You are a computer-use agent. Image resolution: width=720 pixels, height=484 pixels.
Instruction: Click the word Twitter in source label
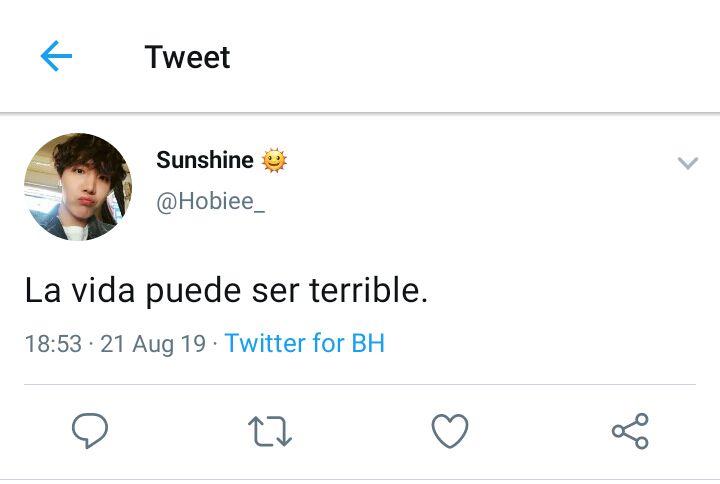tap(265, 343)
